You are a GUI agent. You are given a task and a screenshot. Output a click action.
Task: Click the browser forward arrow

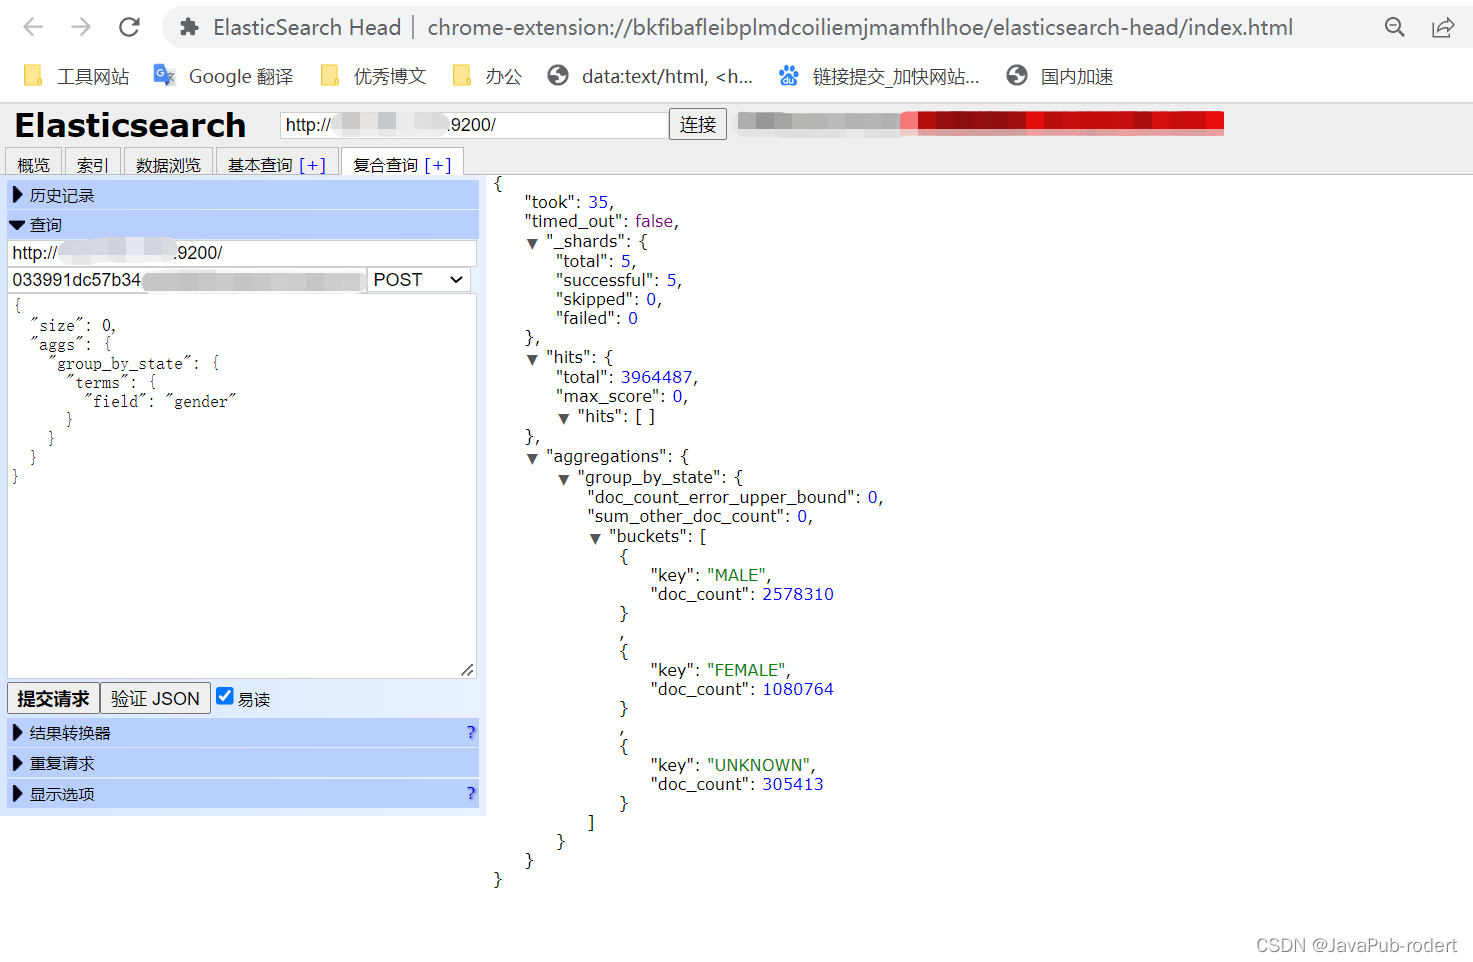[81, 27]
